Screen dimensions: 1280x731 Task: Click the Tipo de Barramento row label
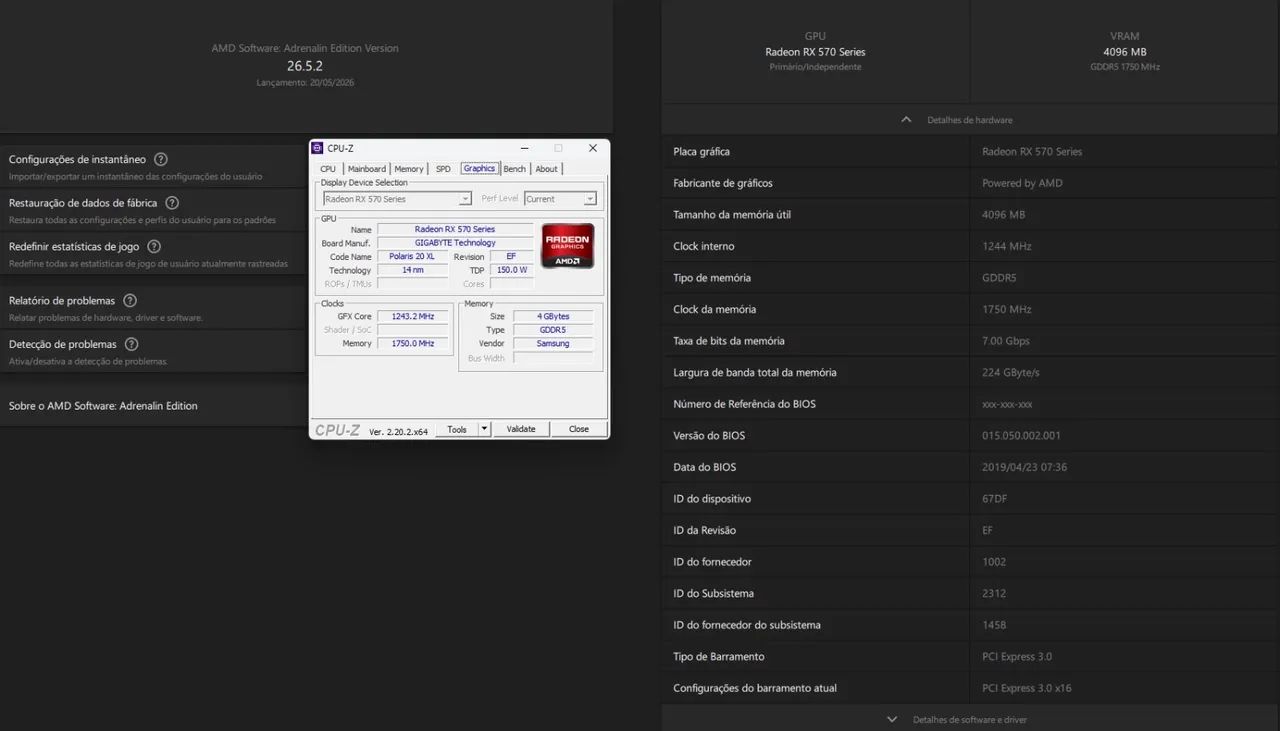pyautogui.click(x=719, y=657)
